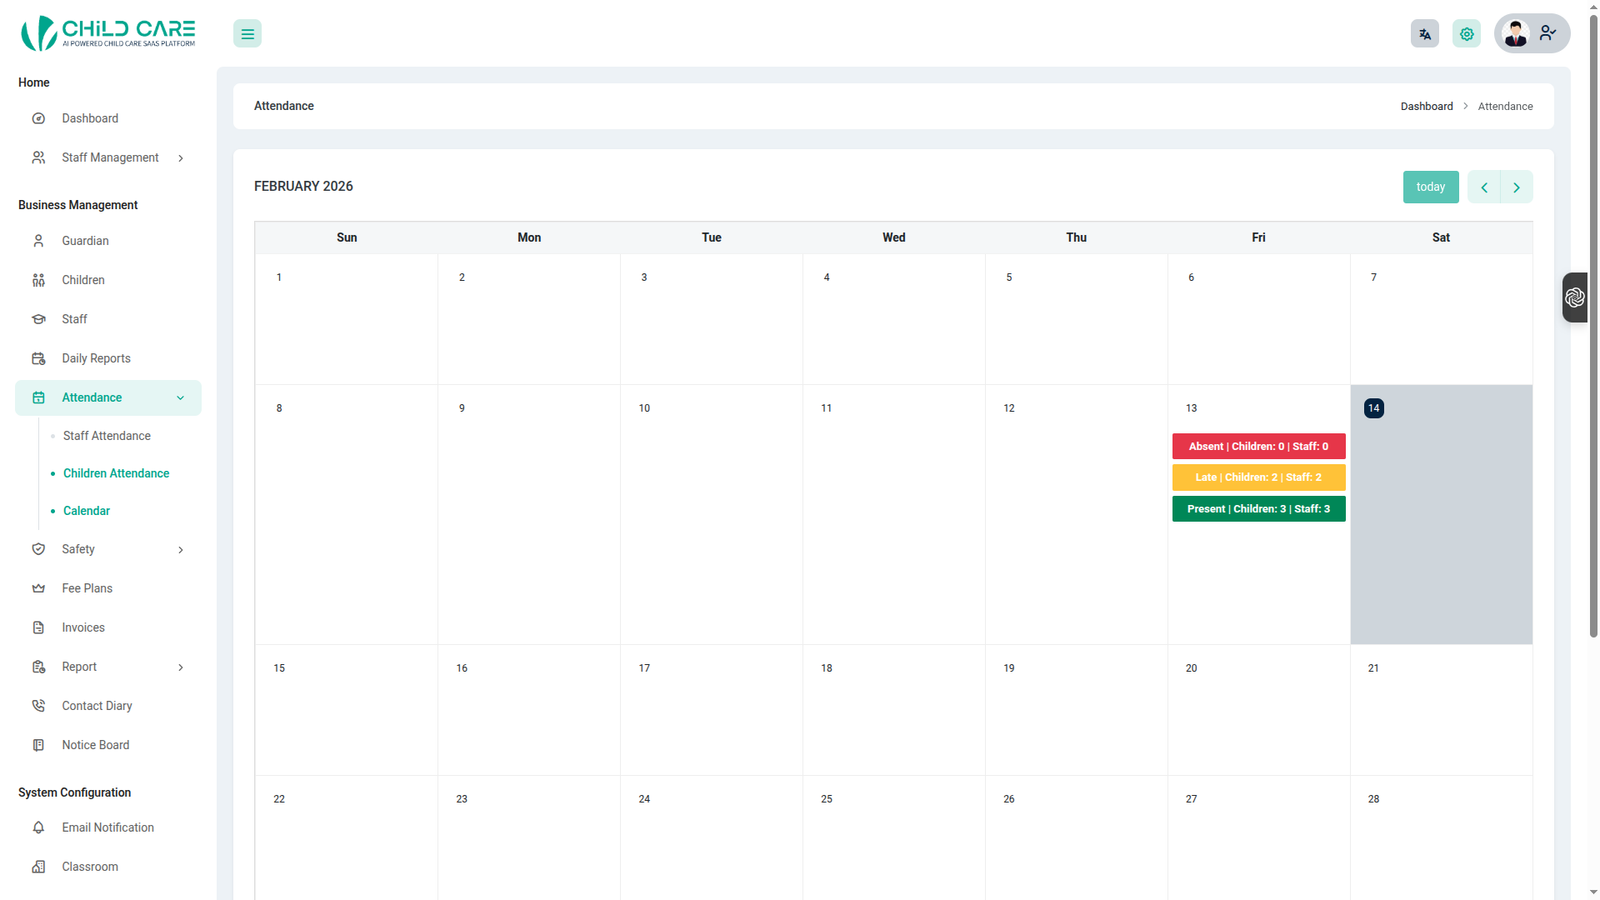This screenshot has height=900, width=1600.
Task: Click the Staff Management people icon
Action: [x=38, y=157]
